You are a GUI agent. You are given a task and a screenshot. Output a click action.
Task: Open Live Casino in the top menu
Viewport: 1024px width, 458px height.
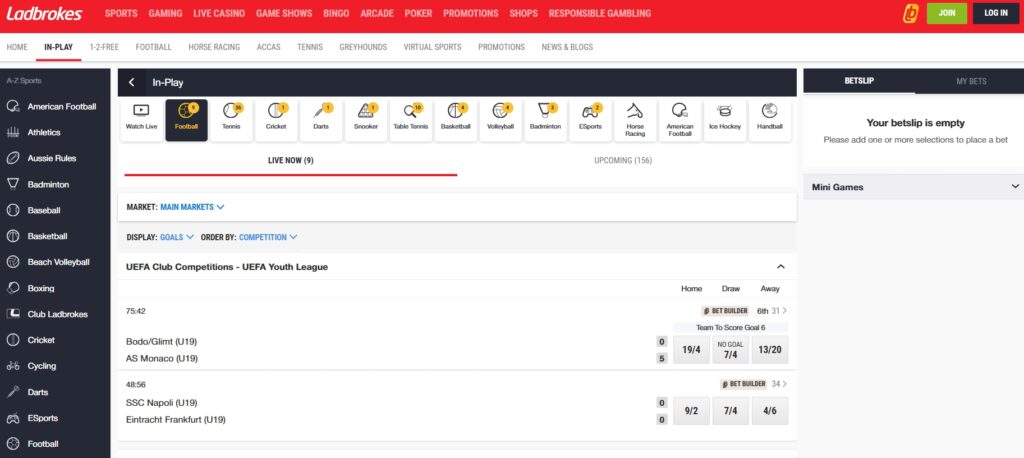pos(219,13)
